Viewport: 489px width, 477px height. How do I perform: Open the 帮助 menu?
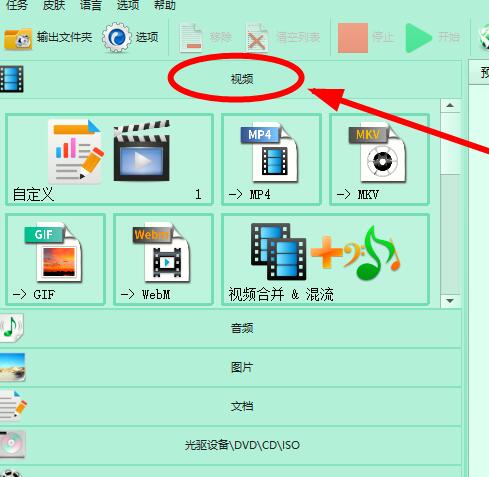point(164,5)
